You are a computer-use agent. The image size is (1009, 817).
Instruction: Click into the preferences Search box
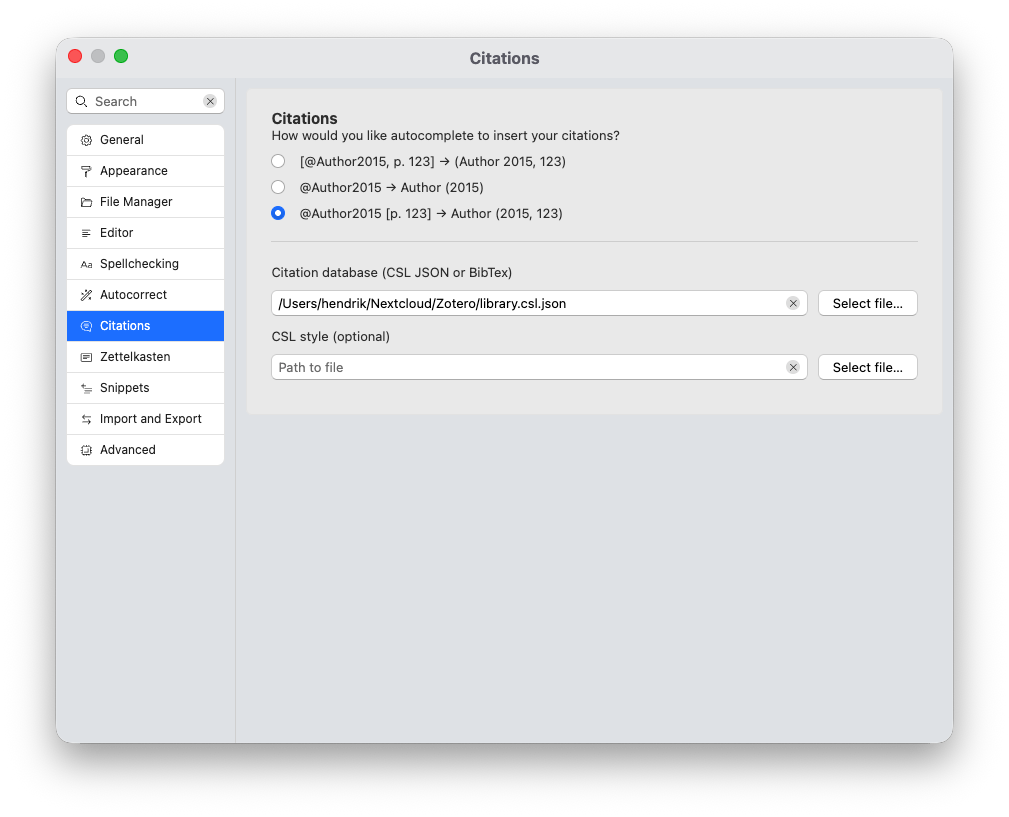pos(145,101)
